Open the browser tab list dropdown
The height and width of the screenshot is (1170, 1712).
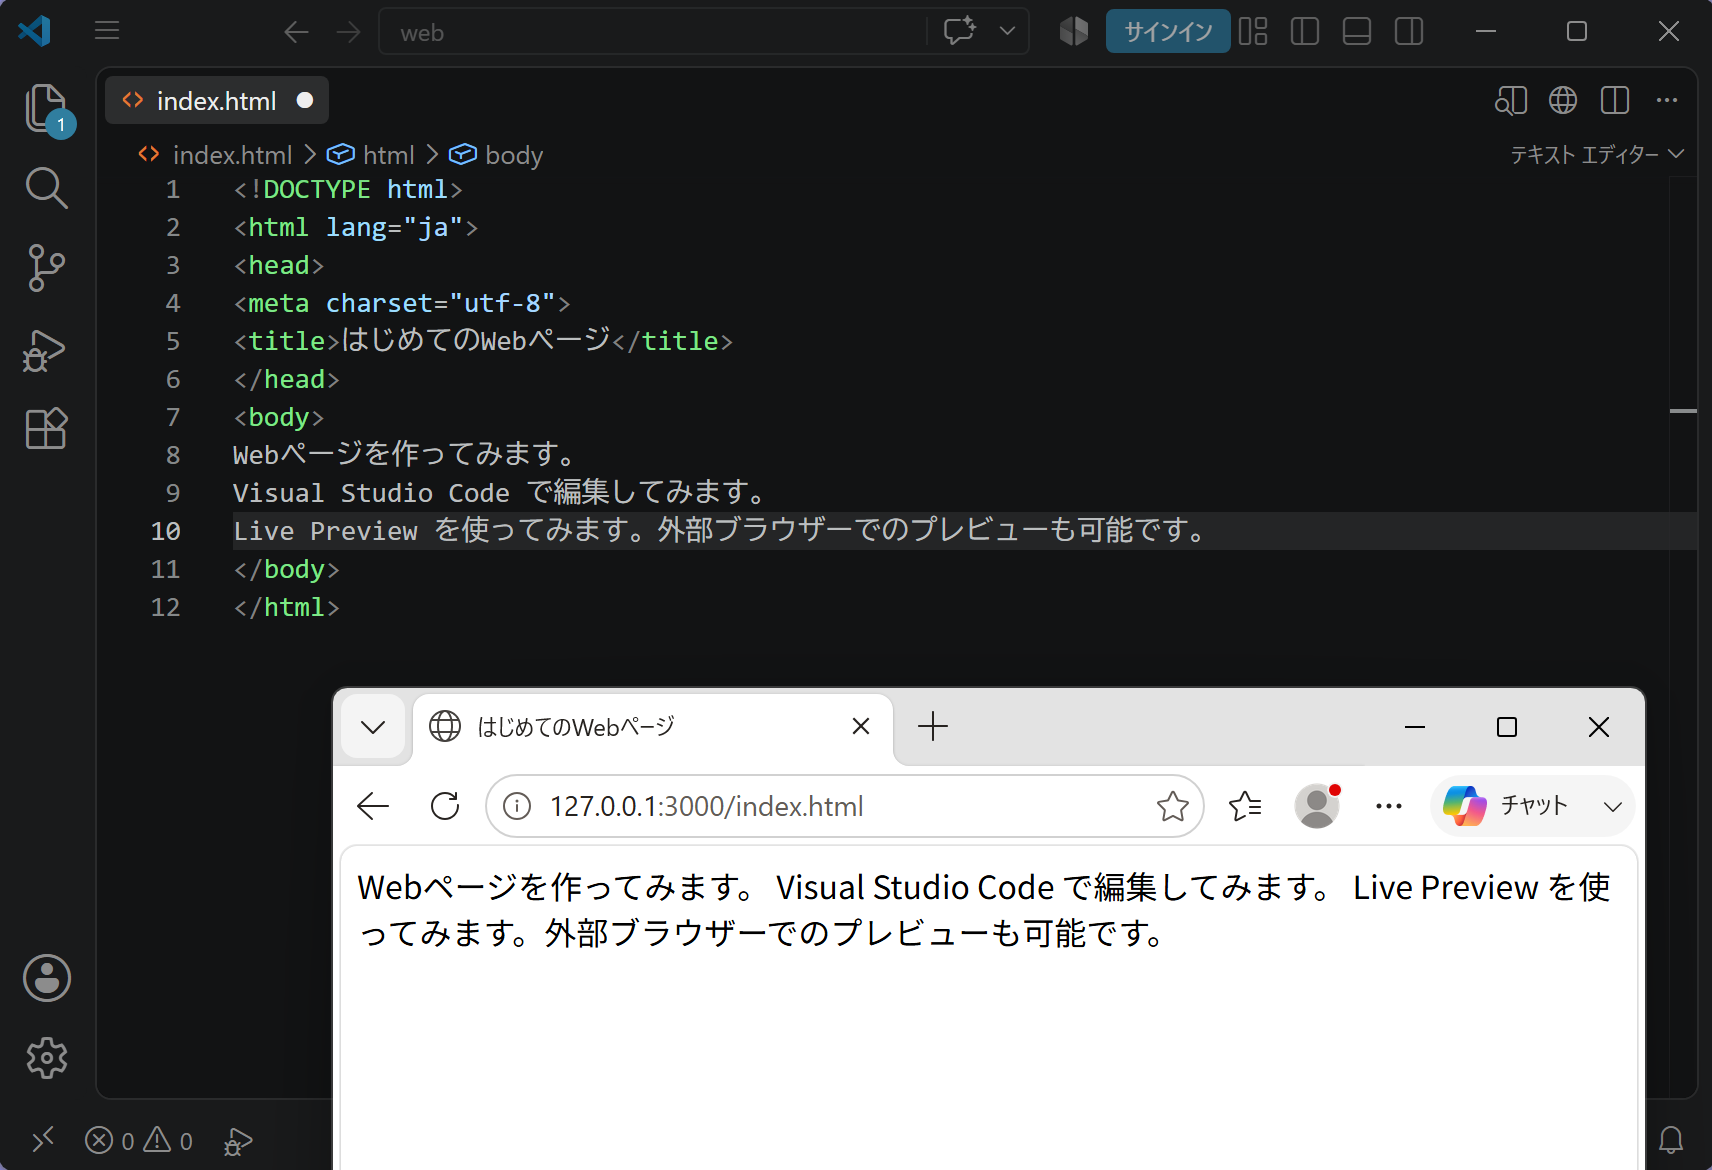373,727
